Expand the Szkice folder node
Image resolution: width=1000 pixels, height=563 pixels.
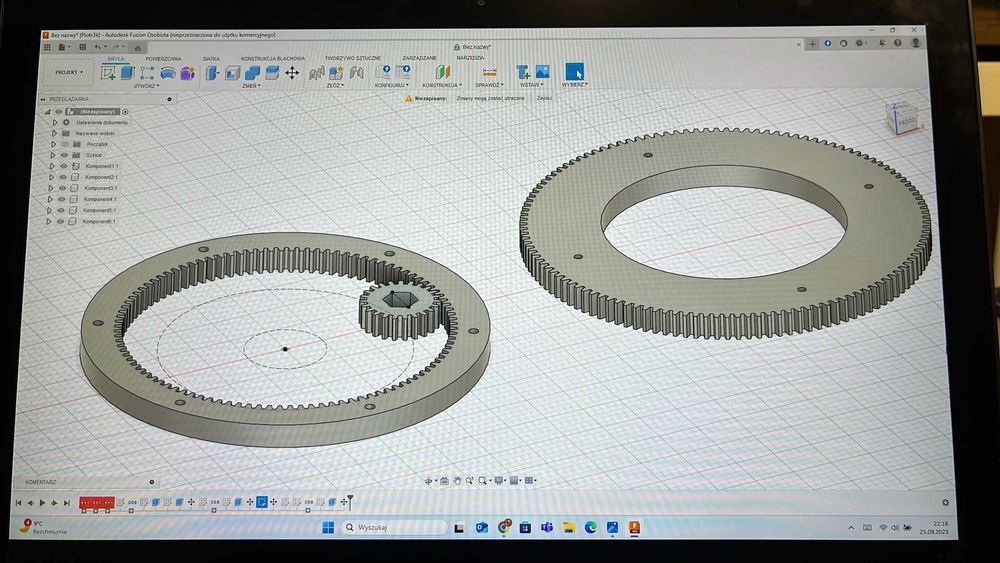coord(53,155)
